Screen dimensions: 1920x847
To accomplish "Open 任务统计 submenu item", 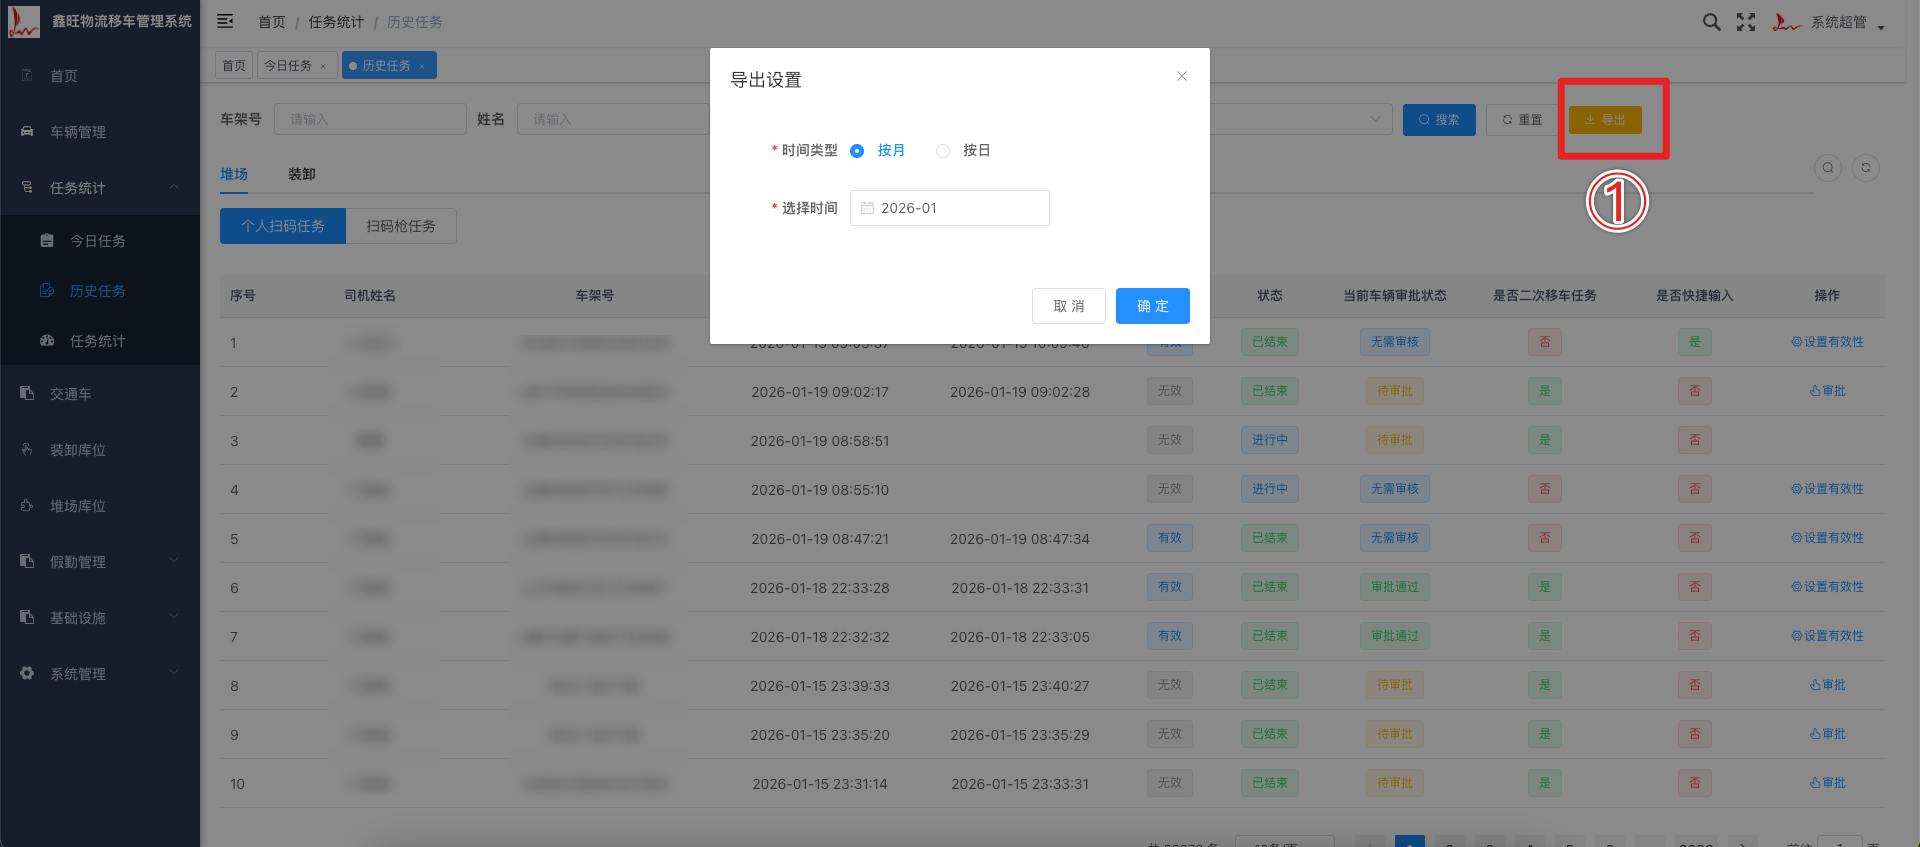I will pos(100,341).
